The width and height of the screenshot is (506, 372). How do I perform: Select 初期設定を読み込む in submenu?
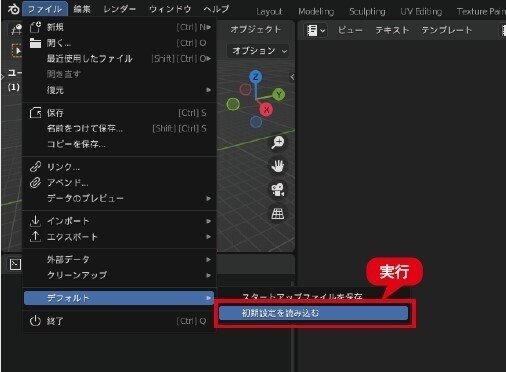(314, 313)
